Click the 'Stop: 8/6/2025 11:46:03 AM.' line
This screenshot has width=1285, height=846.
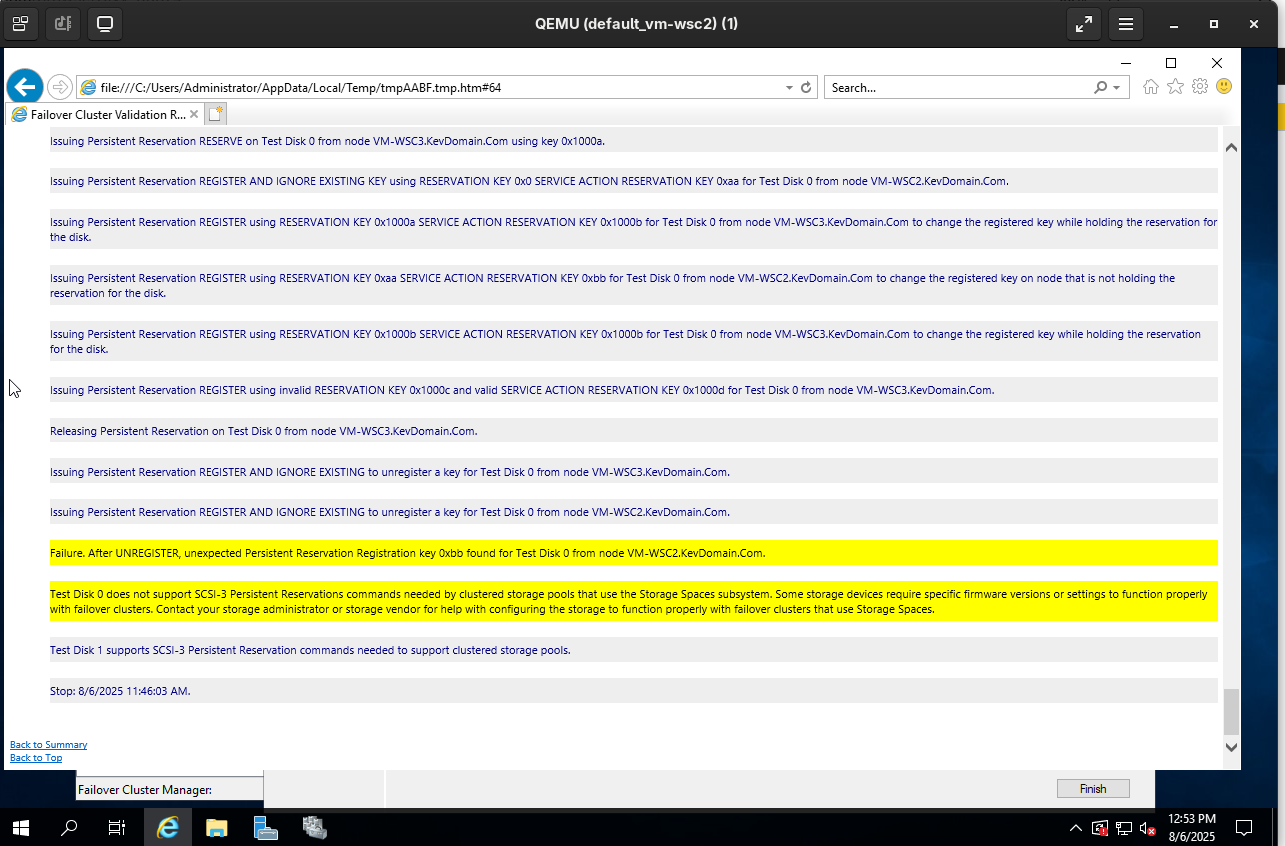pos(634,691)
